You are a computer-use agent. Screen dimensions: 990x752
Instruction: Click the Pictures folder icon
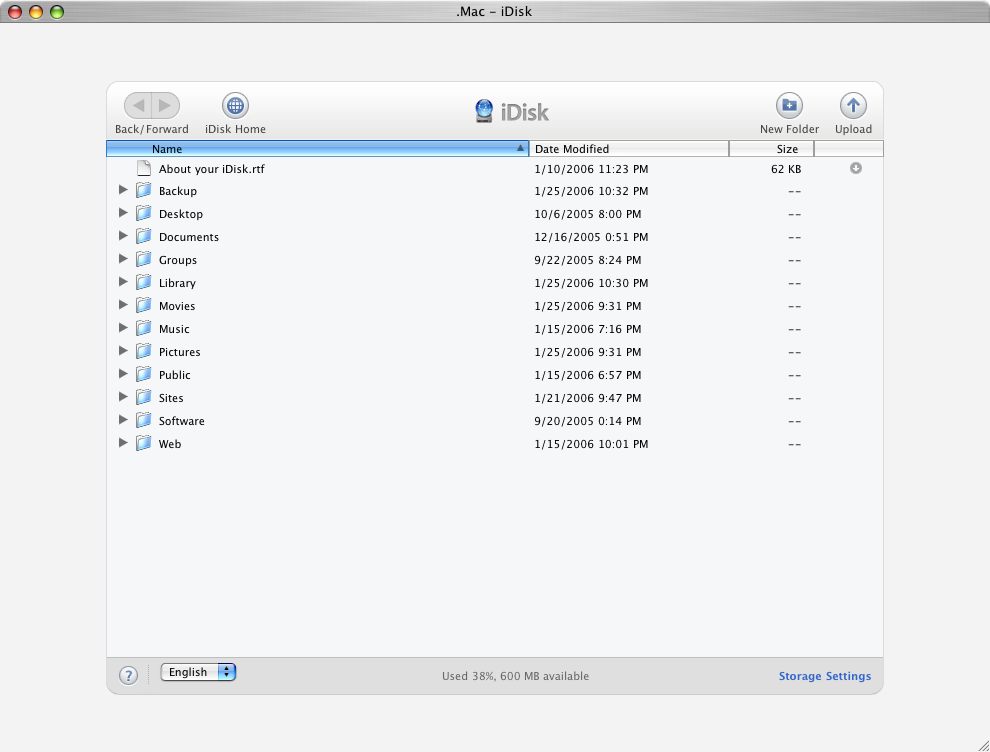144,351
